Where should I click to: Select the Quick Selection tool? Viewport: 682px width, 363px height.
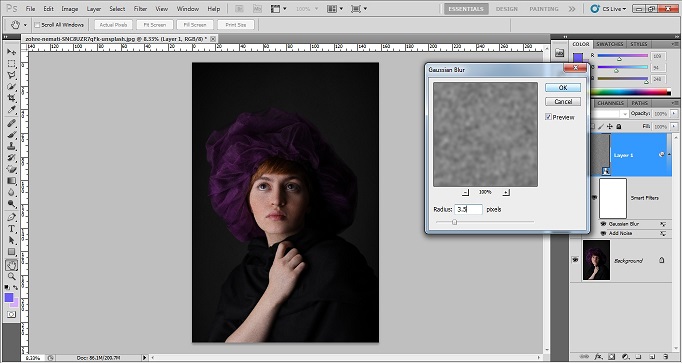[x=11, y=87]
